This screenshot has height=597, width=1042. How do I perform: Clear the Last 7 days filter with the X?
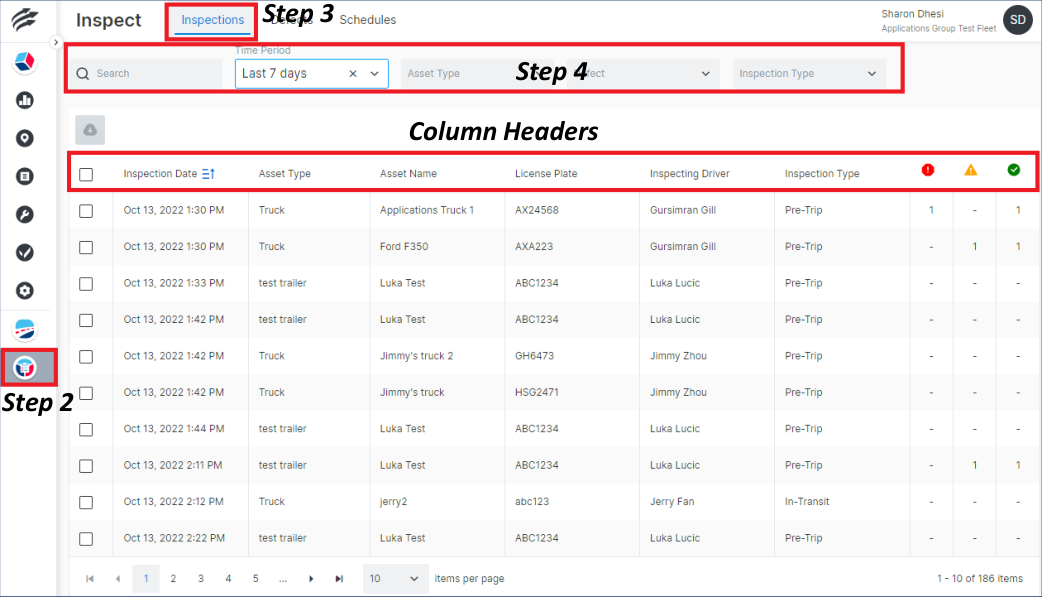pyautogui.click(x=354, y=73)
